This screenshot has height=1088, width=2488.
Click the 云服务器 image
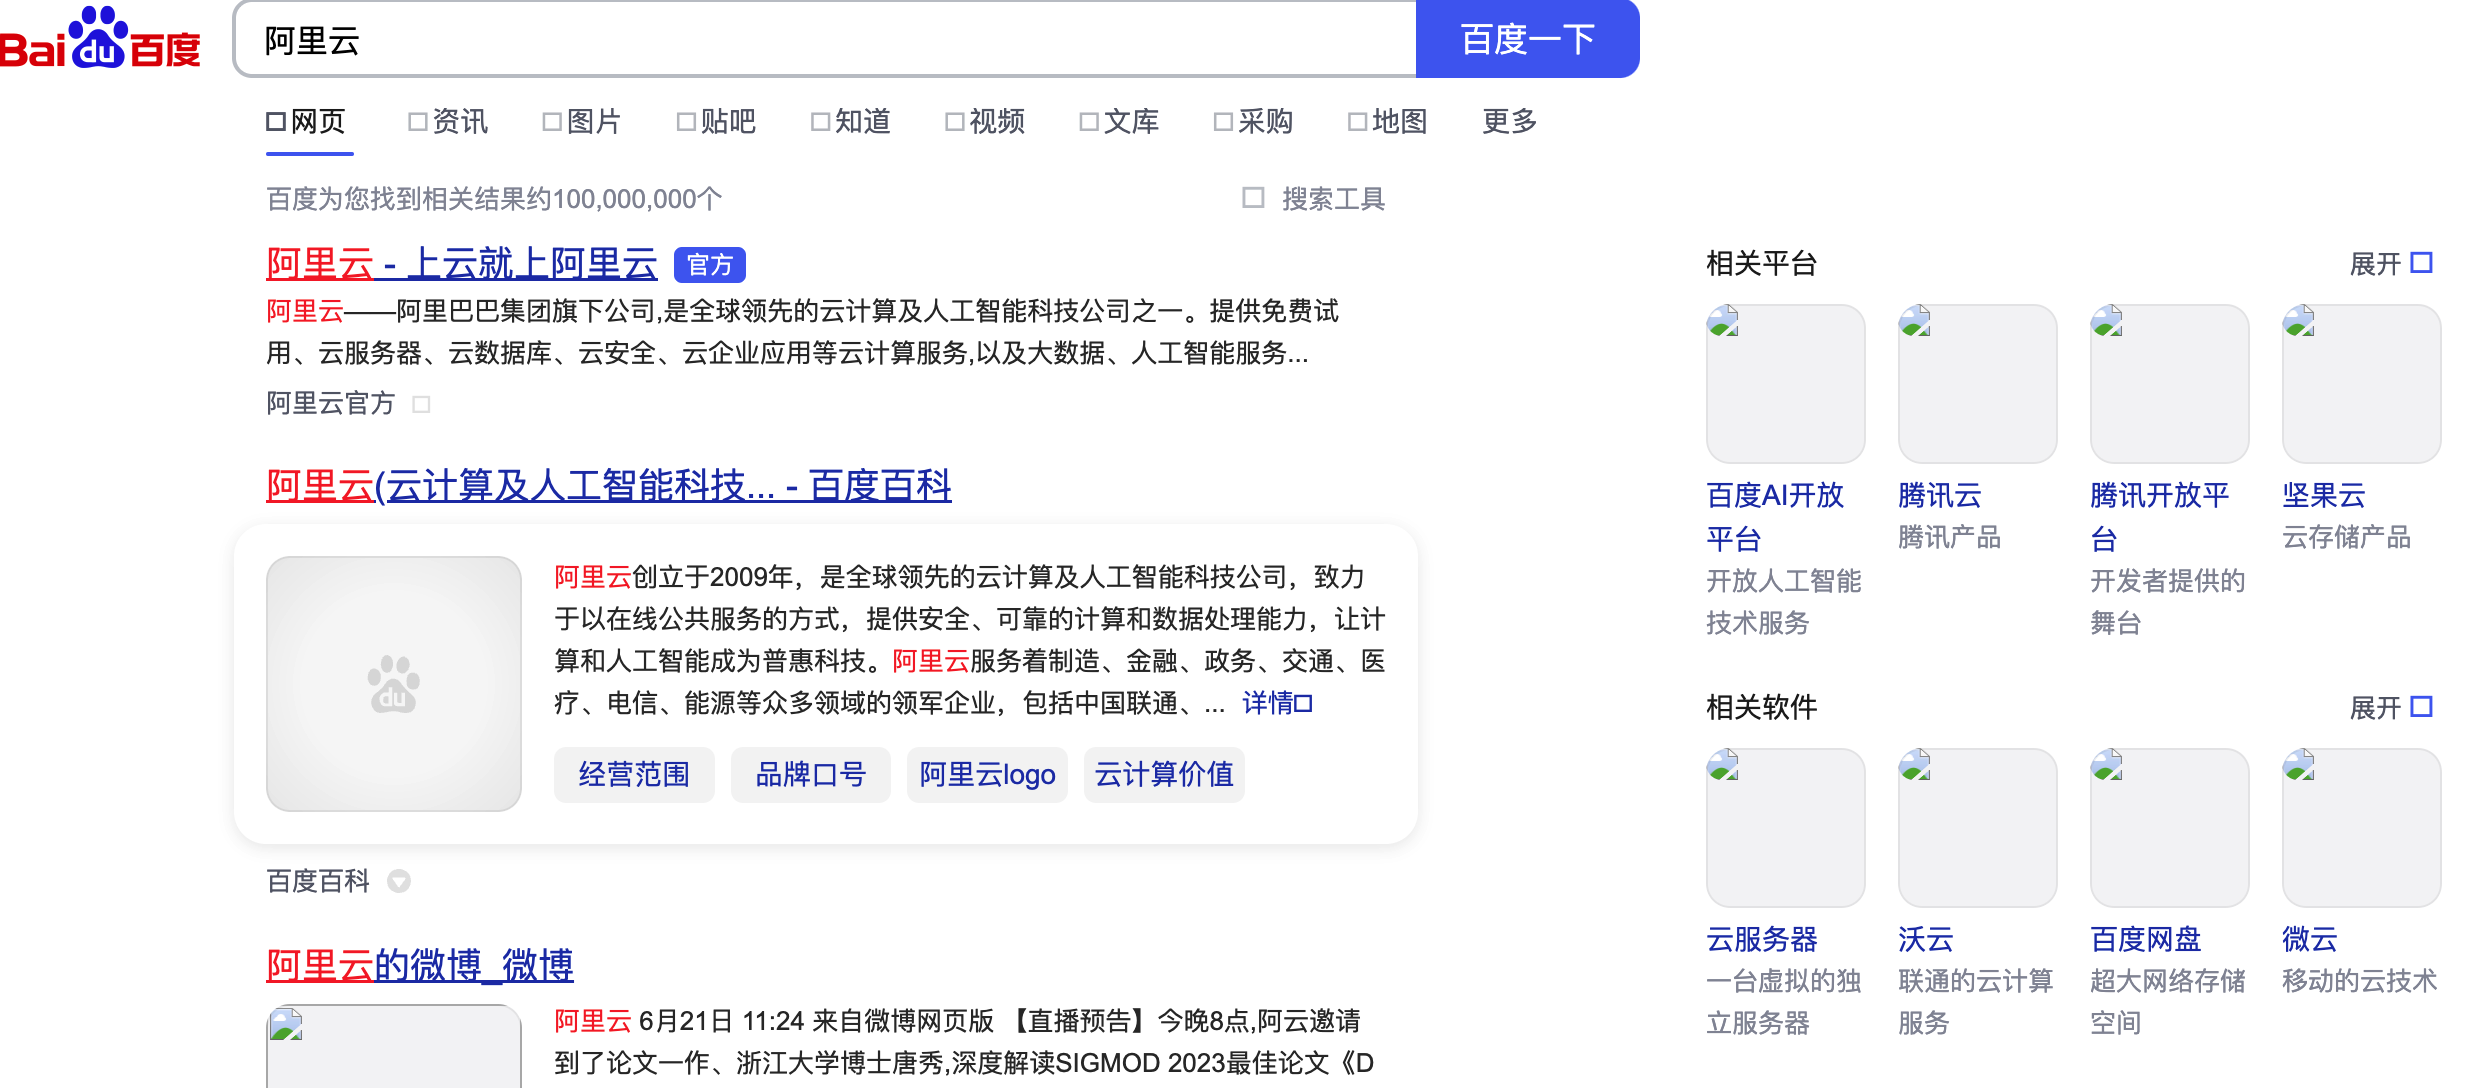(1786, 828)
